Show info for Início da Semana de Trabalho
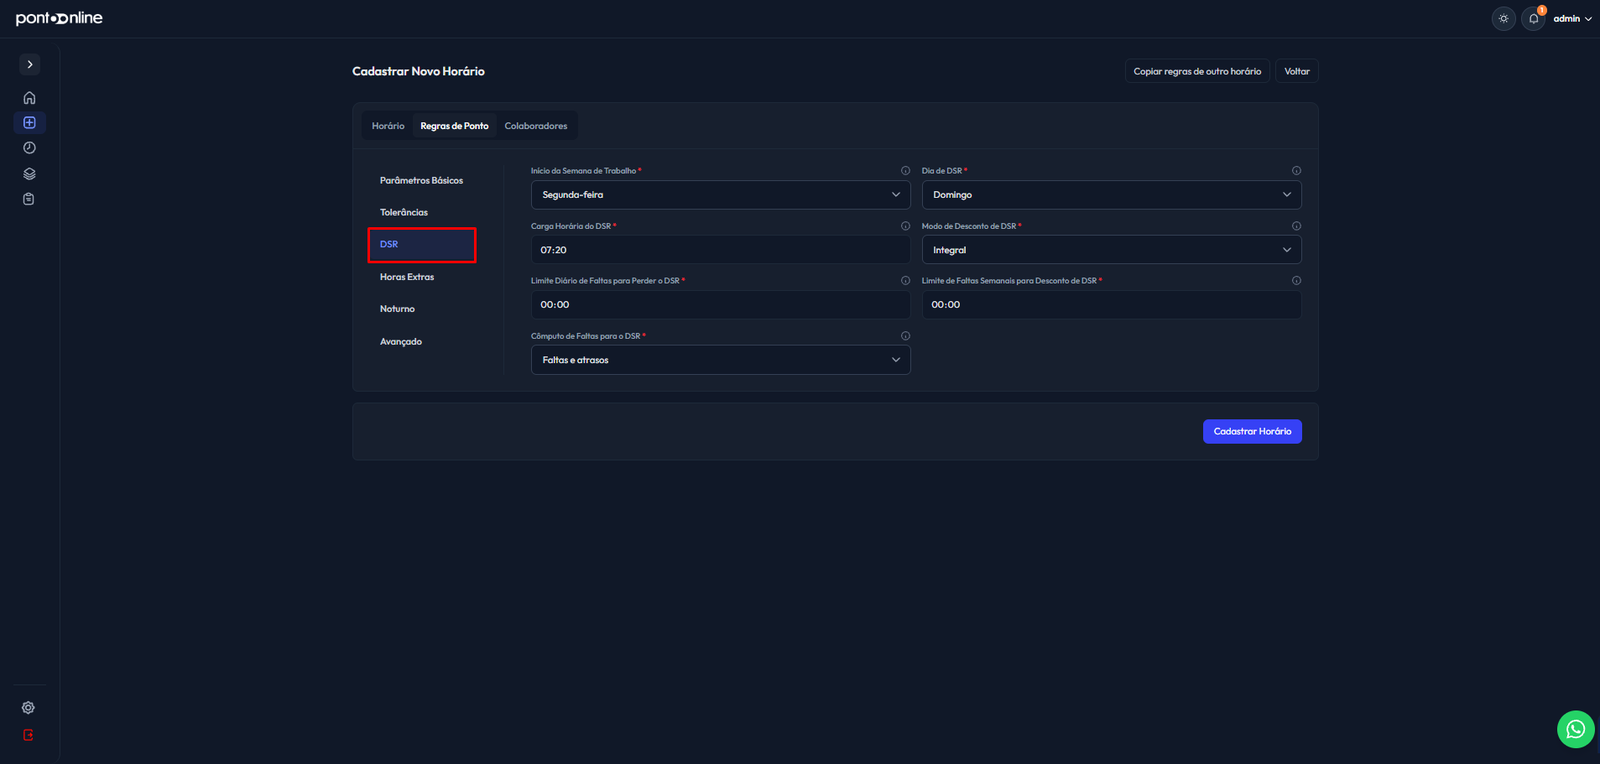The image size is (1600, 764). [905, 171]
